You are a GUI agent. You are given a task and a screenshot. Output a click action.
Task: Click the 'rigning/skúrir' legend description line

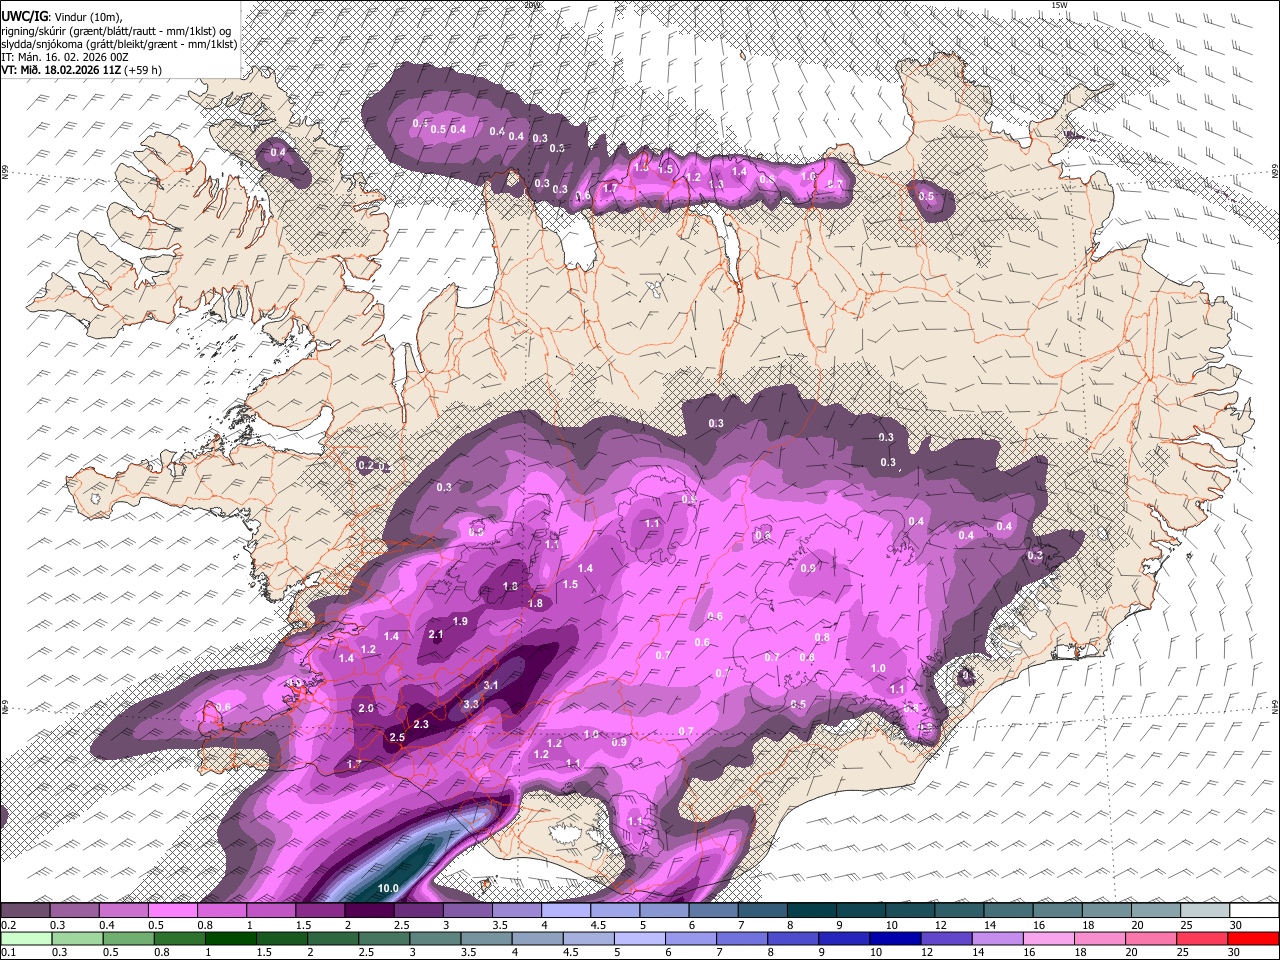coord(116,30)
